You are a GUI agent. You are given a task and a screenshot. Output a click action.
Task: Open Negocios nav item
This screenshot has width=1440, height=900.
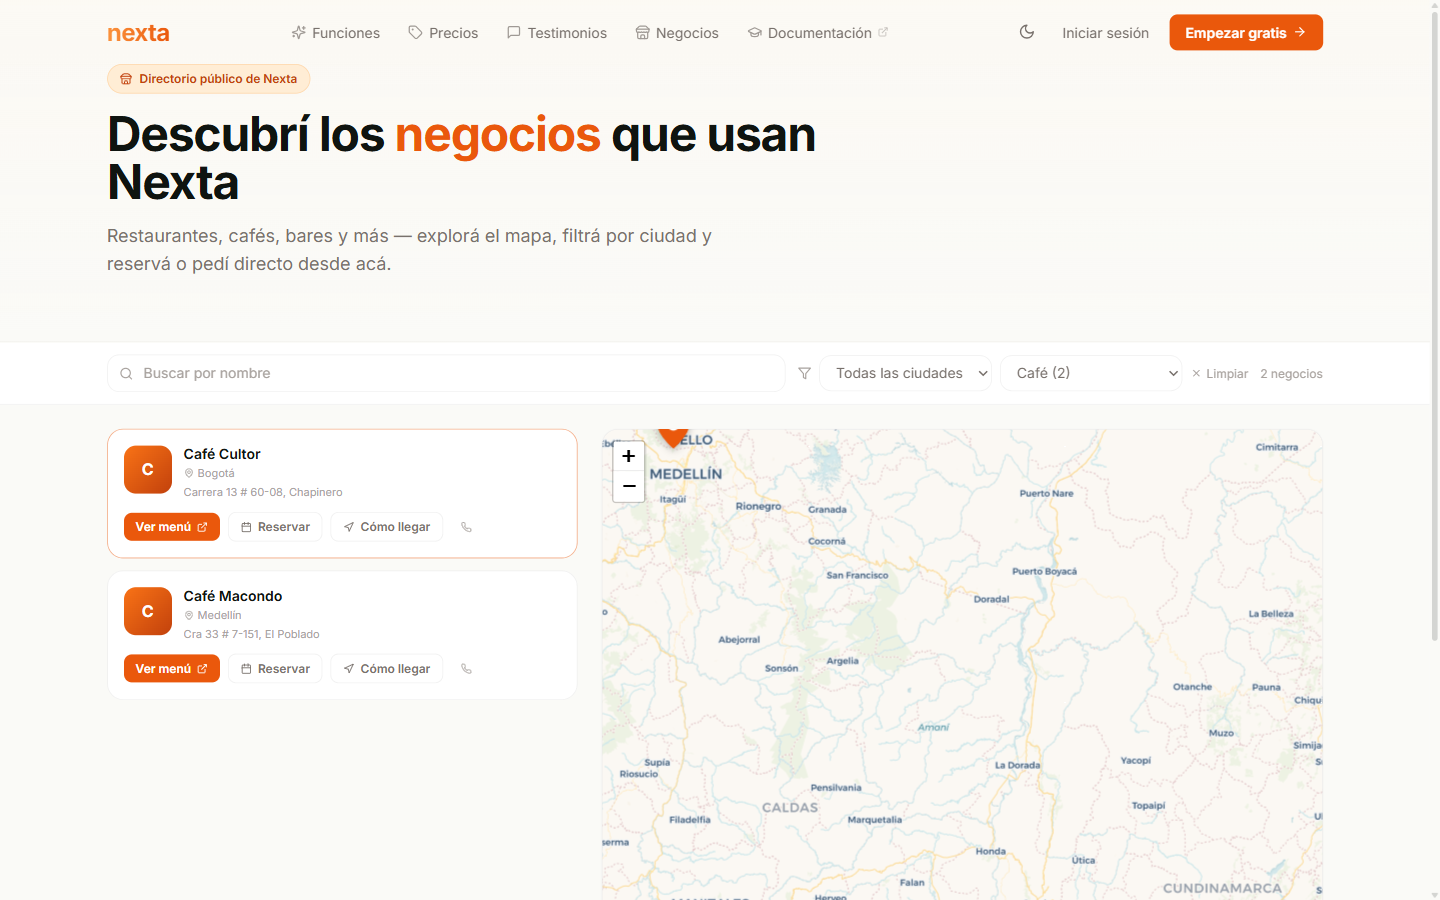(x=677, y=33)
